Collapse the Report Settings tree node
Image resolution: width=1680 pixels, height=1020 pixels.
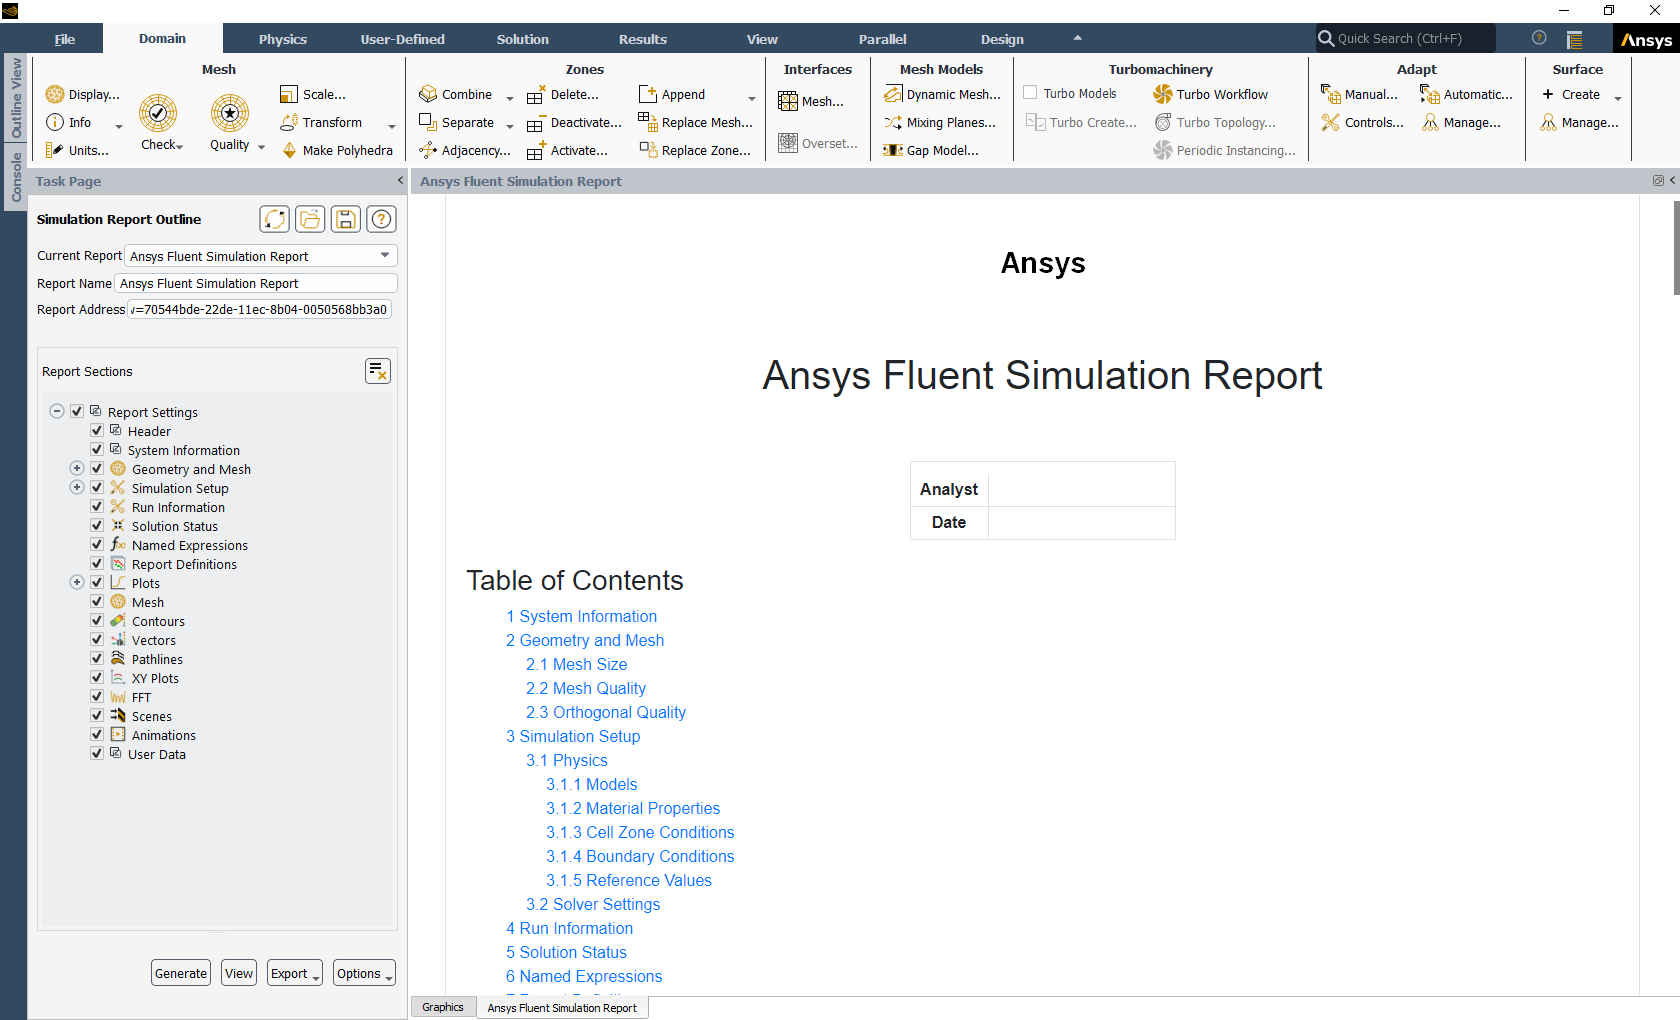(x=57, y=411)
